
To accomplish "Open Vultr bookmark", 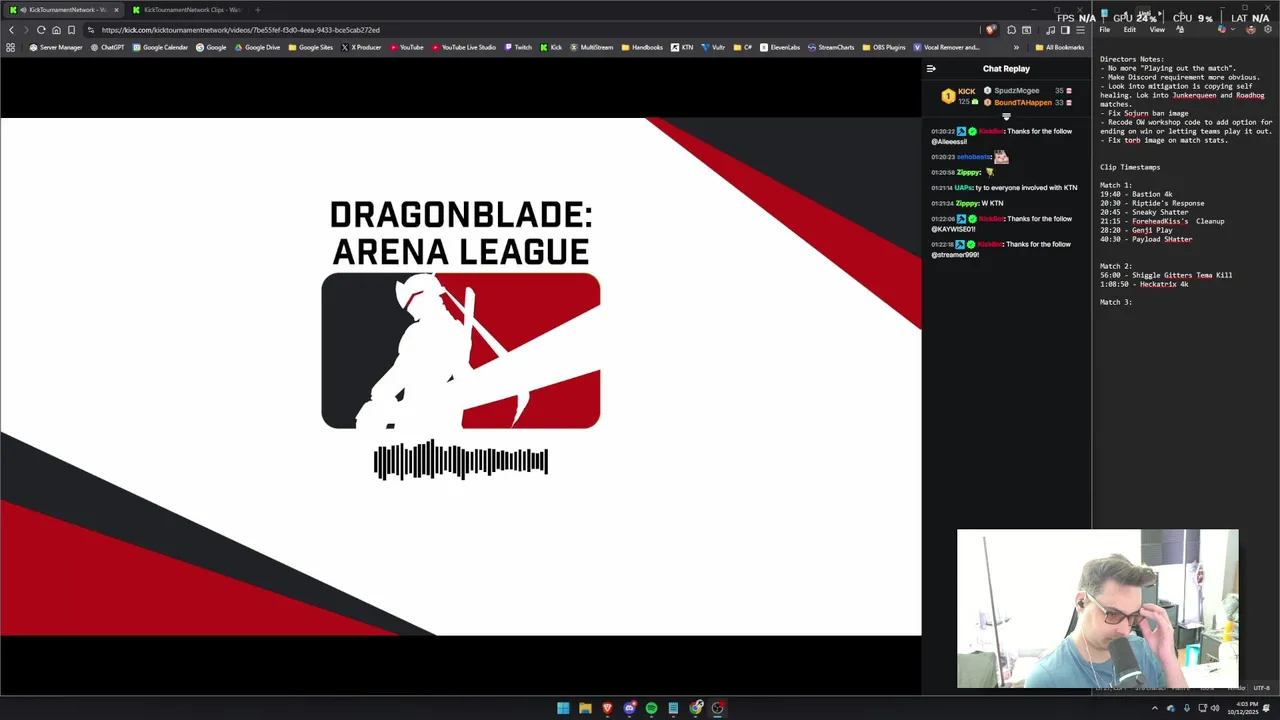I will tap(713, 47).
